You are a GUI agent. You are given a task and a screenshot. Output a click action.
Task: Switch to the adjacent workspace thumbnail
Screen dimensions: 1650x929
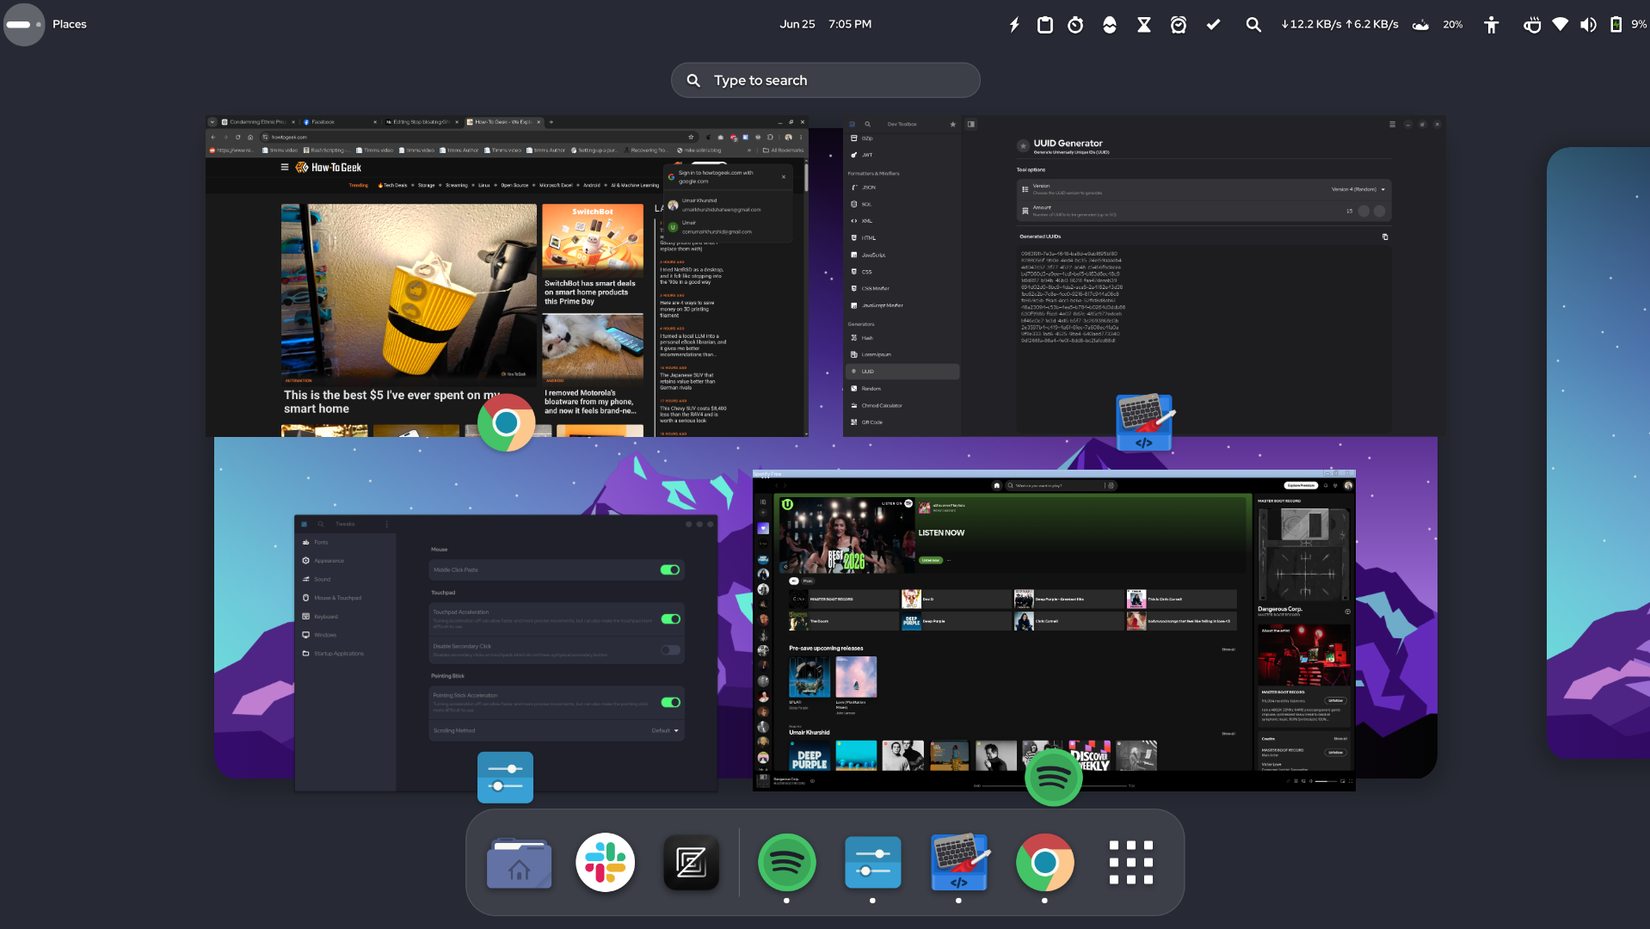coord(1598,453)
